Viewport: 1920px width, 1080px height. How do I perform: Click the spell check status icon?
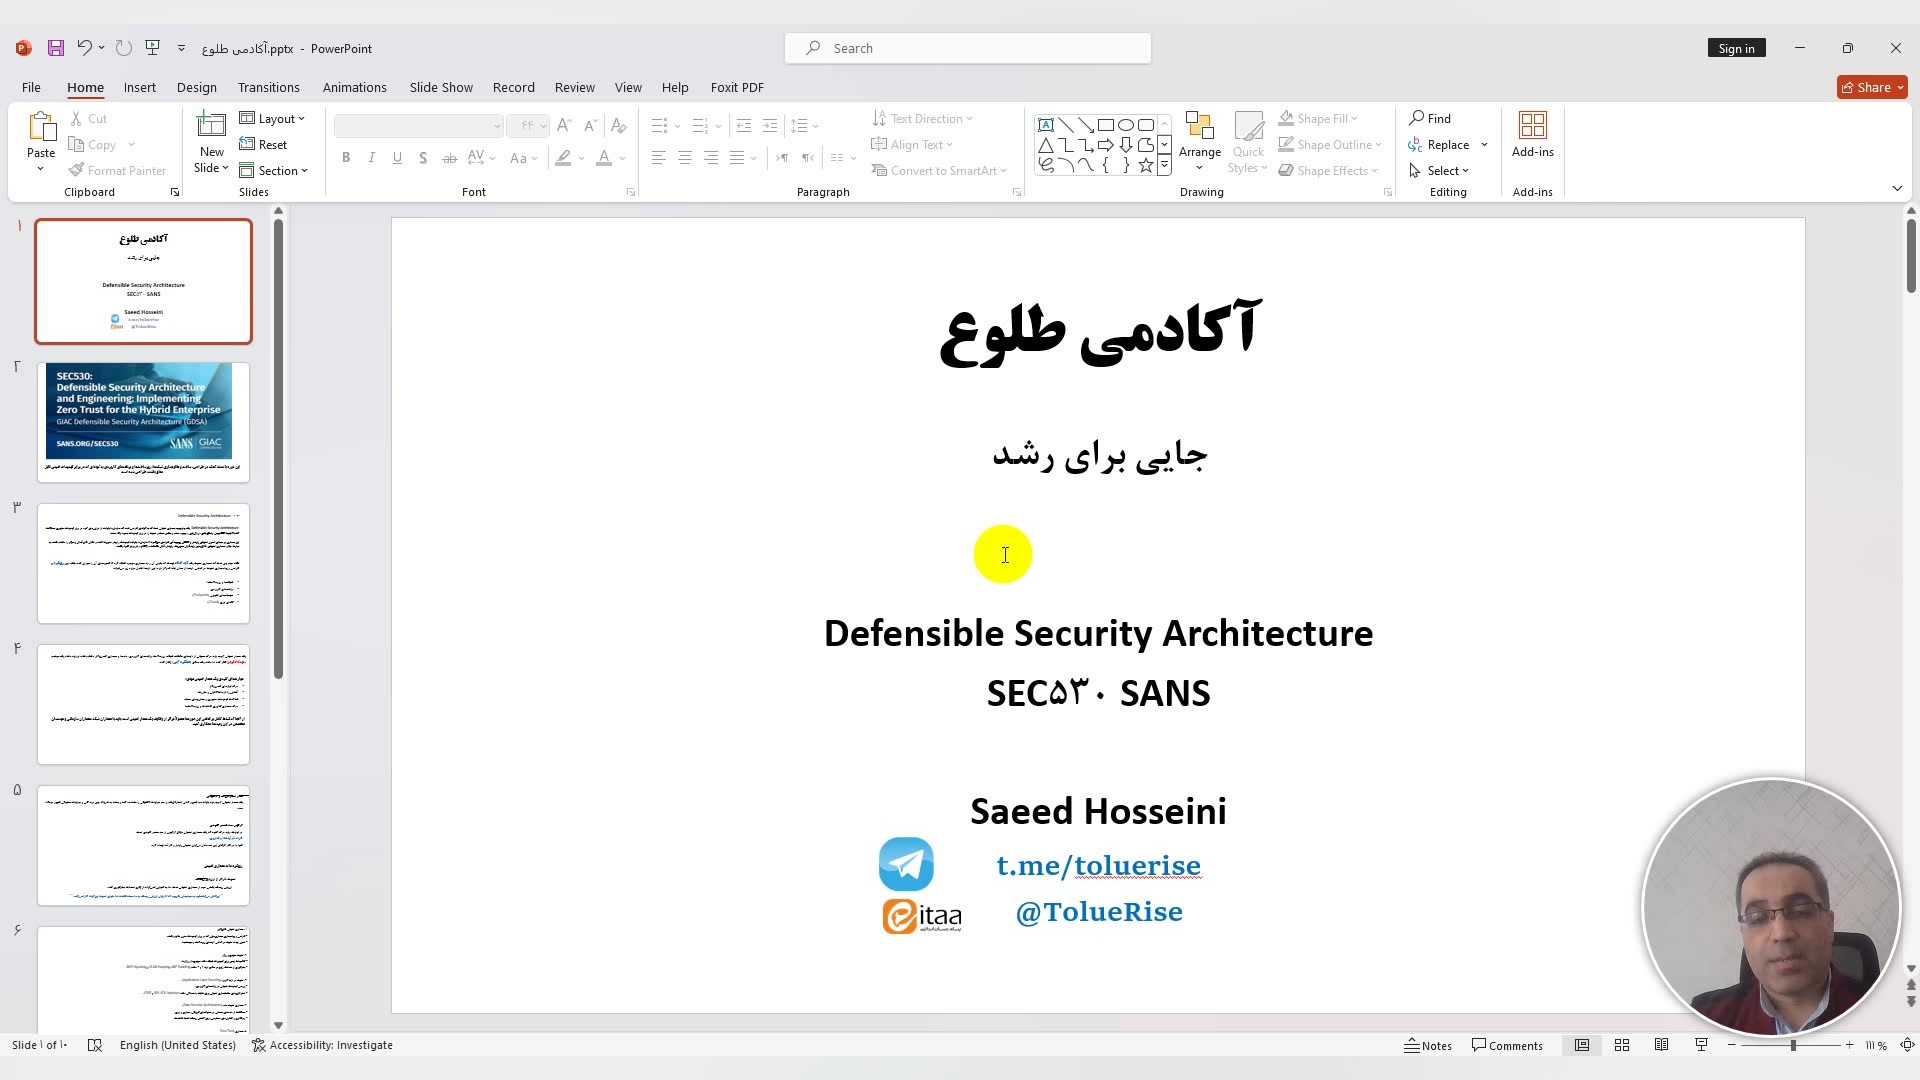95,1045
